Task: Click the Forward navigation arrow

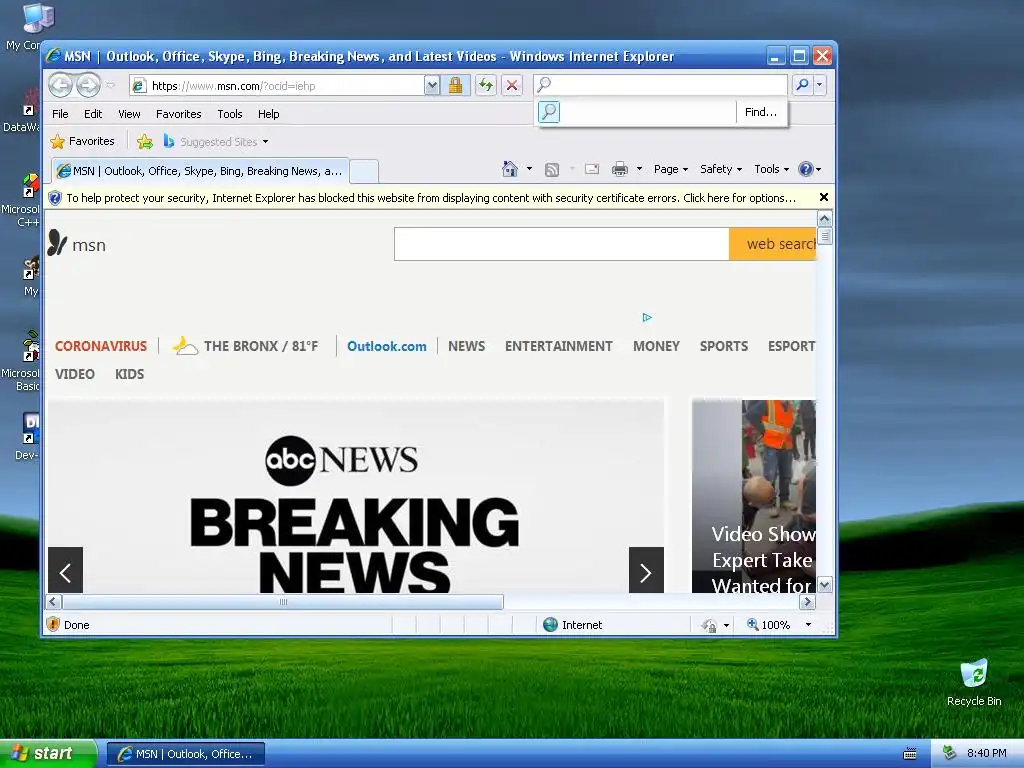Action: click(x=89, y=85)
